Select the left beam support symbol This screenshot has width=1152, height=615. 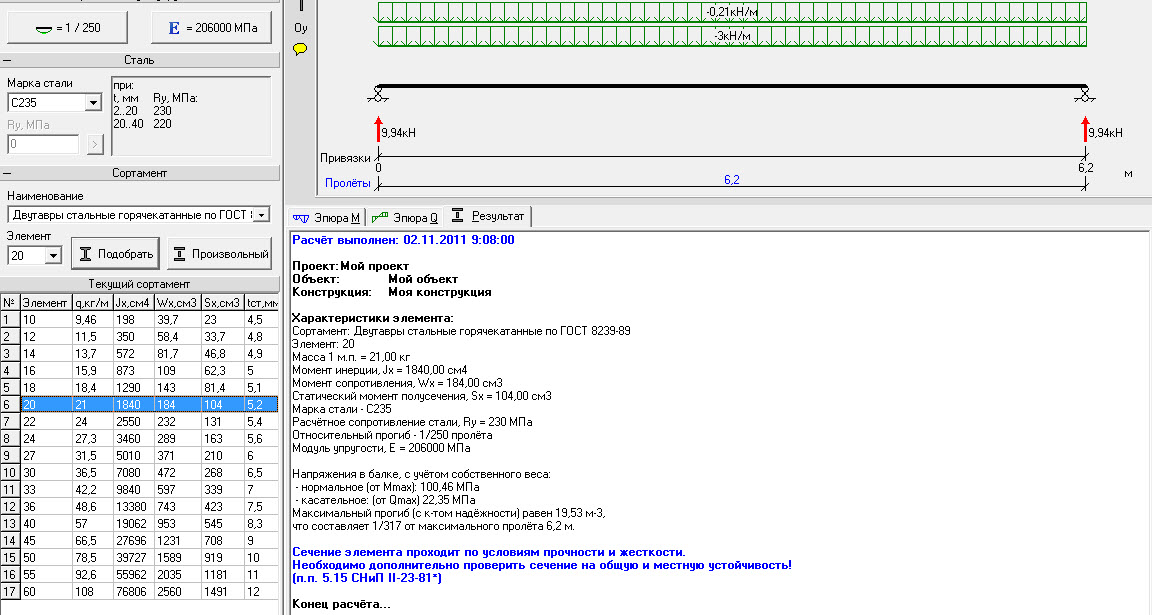(378, 94)
